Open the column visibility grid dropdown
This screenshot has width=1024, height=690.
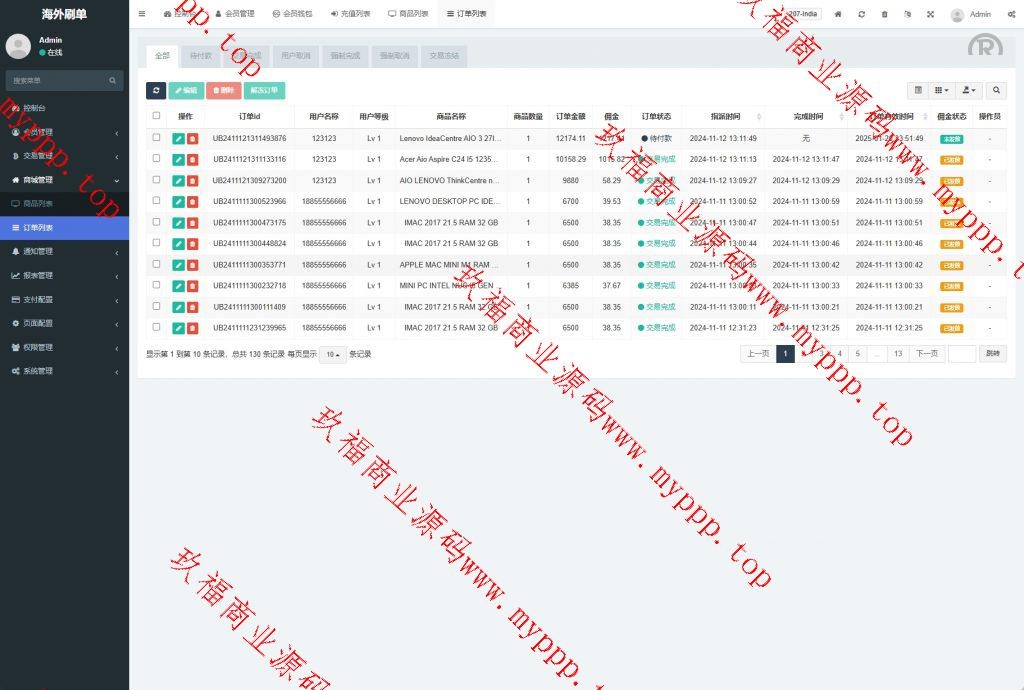point(942,91)
